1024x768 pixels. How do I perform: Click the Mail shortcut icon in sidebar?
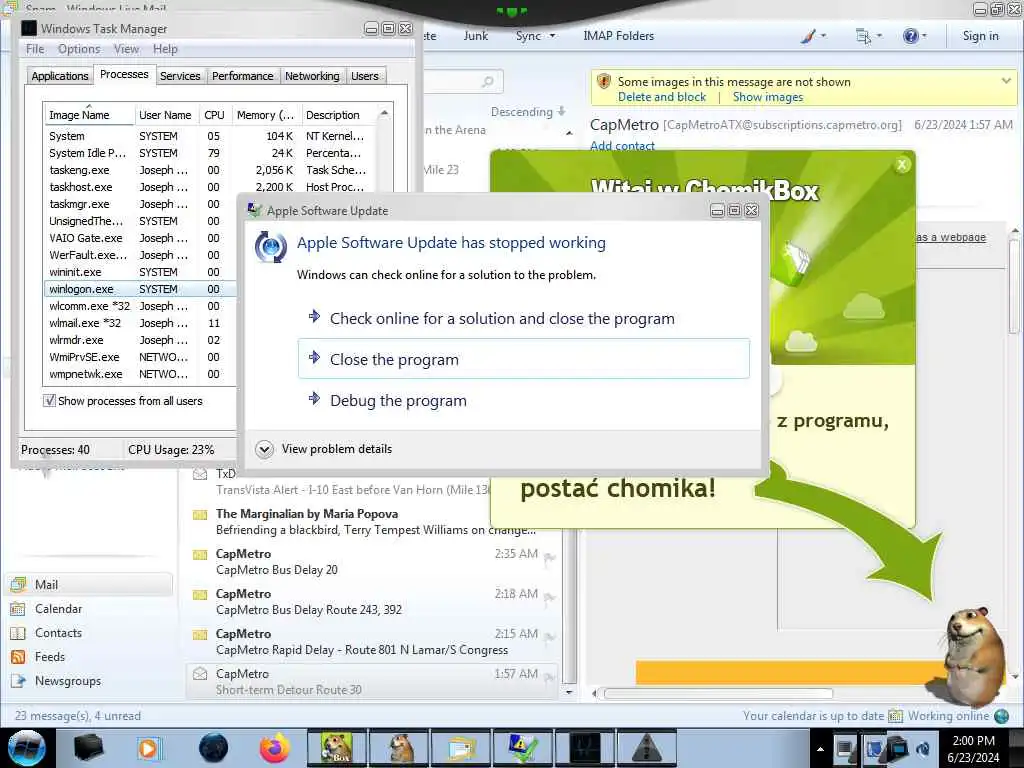click(18, 584)
